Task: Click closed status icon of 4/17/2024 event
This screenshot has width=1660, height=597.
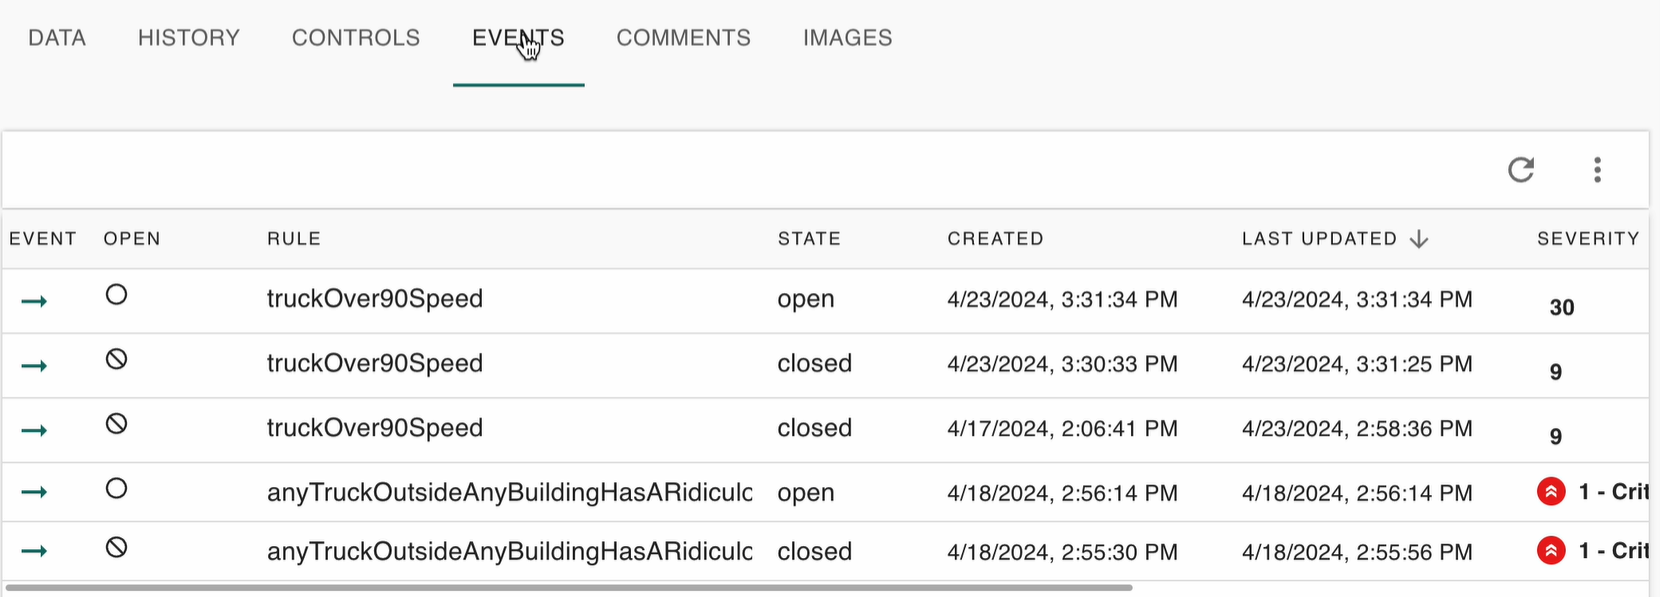Action: point(117,424)
